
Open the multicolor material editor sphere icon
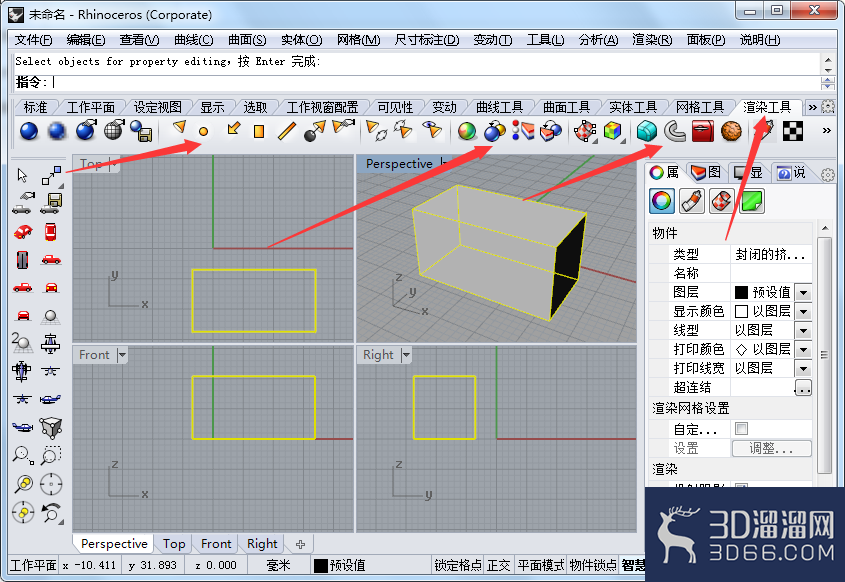pos(467,131)
